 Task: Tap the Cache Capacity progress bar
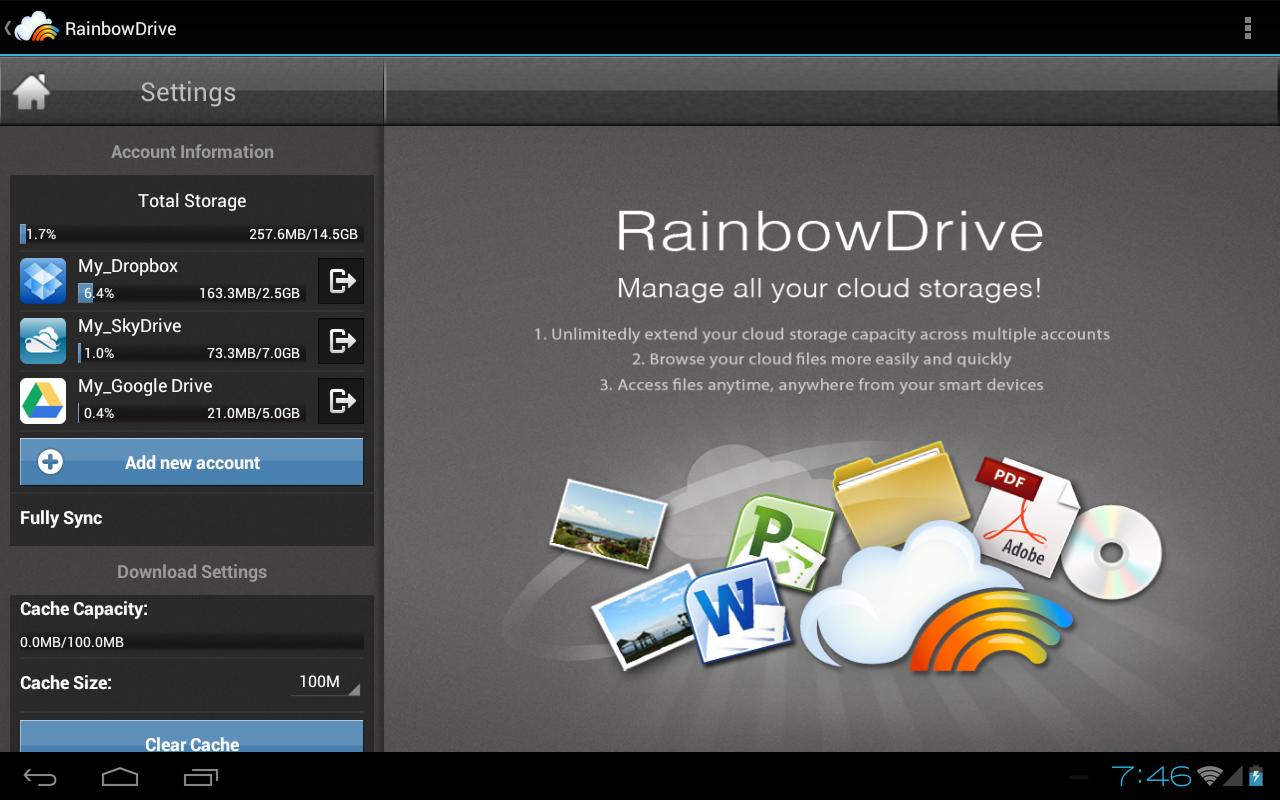[x=191, y=642]
